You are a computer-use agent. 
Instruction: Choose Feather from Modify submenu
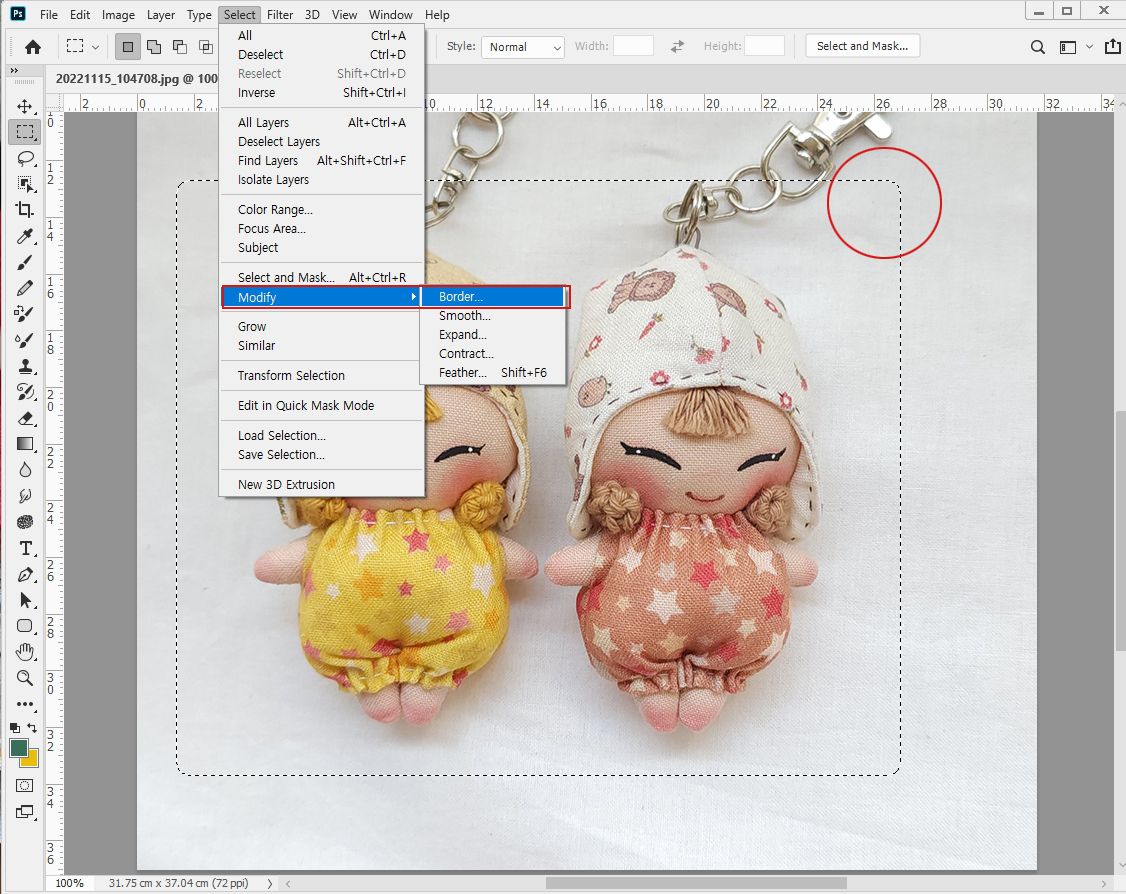point(494,373)
